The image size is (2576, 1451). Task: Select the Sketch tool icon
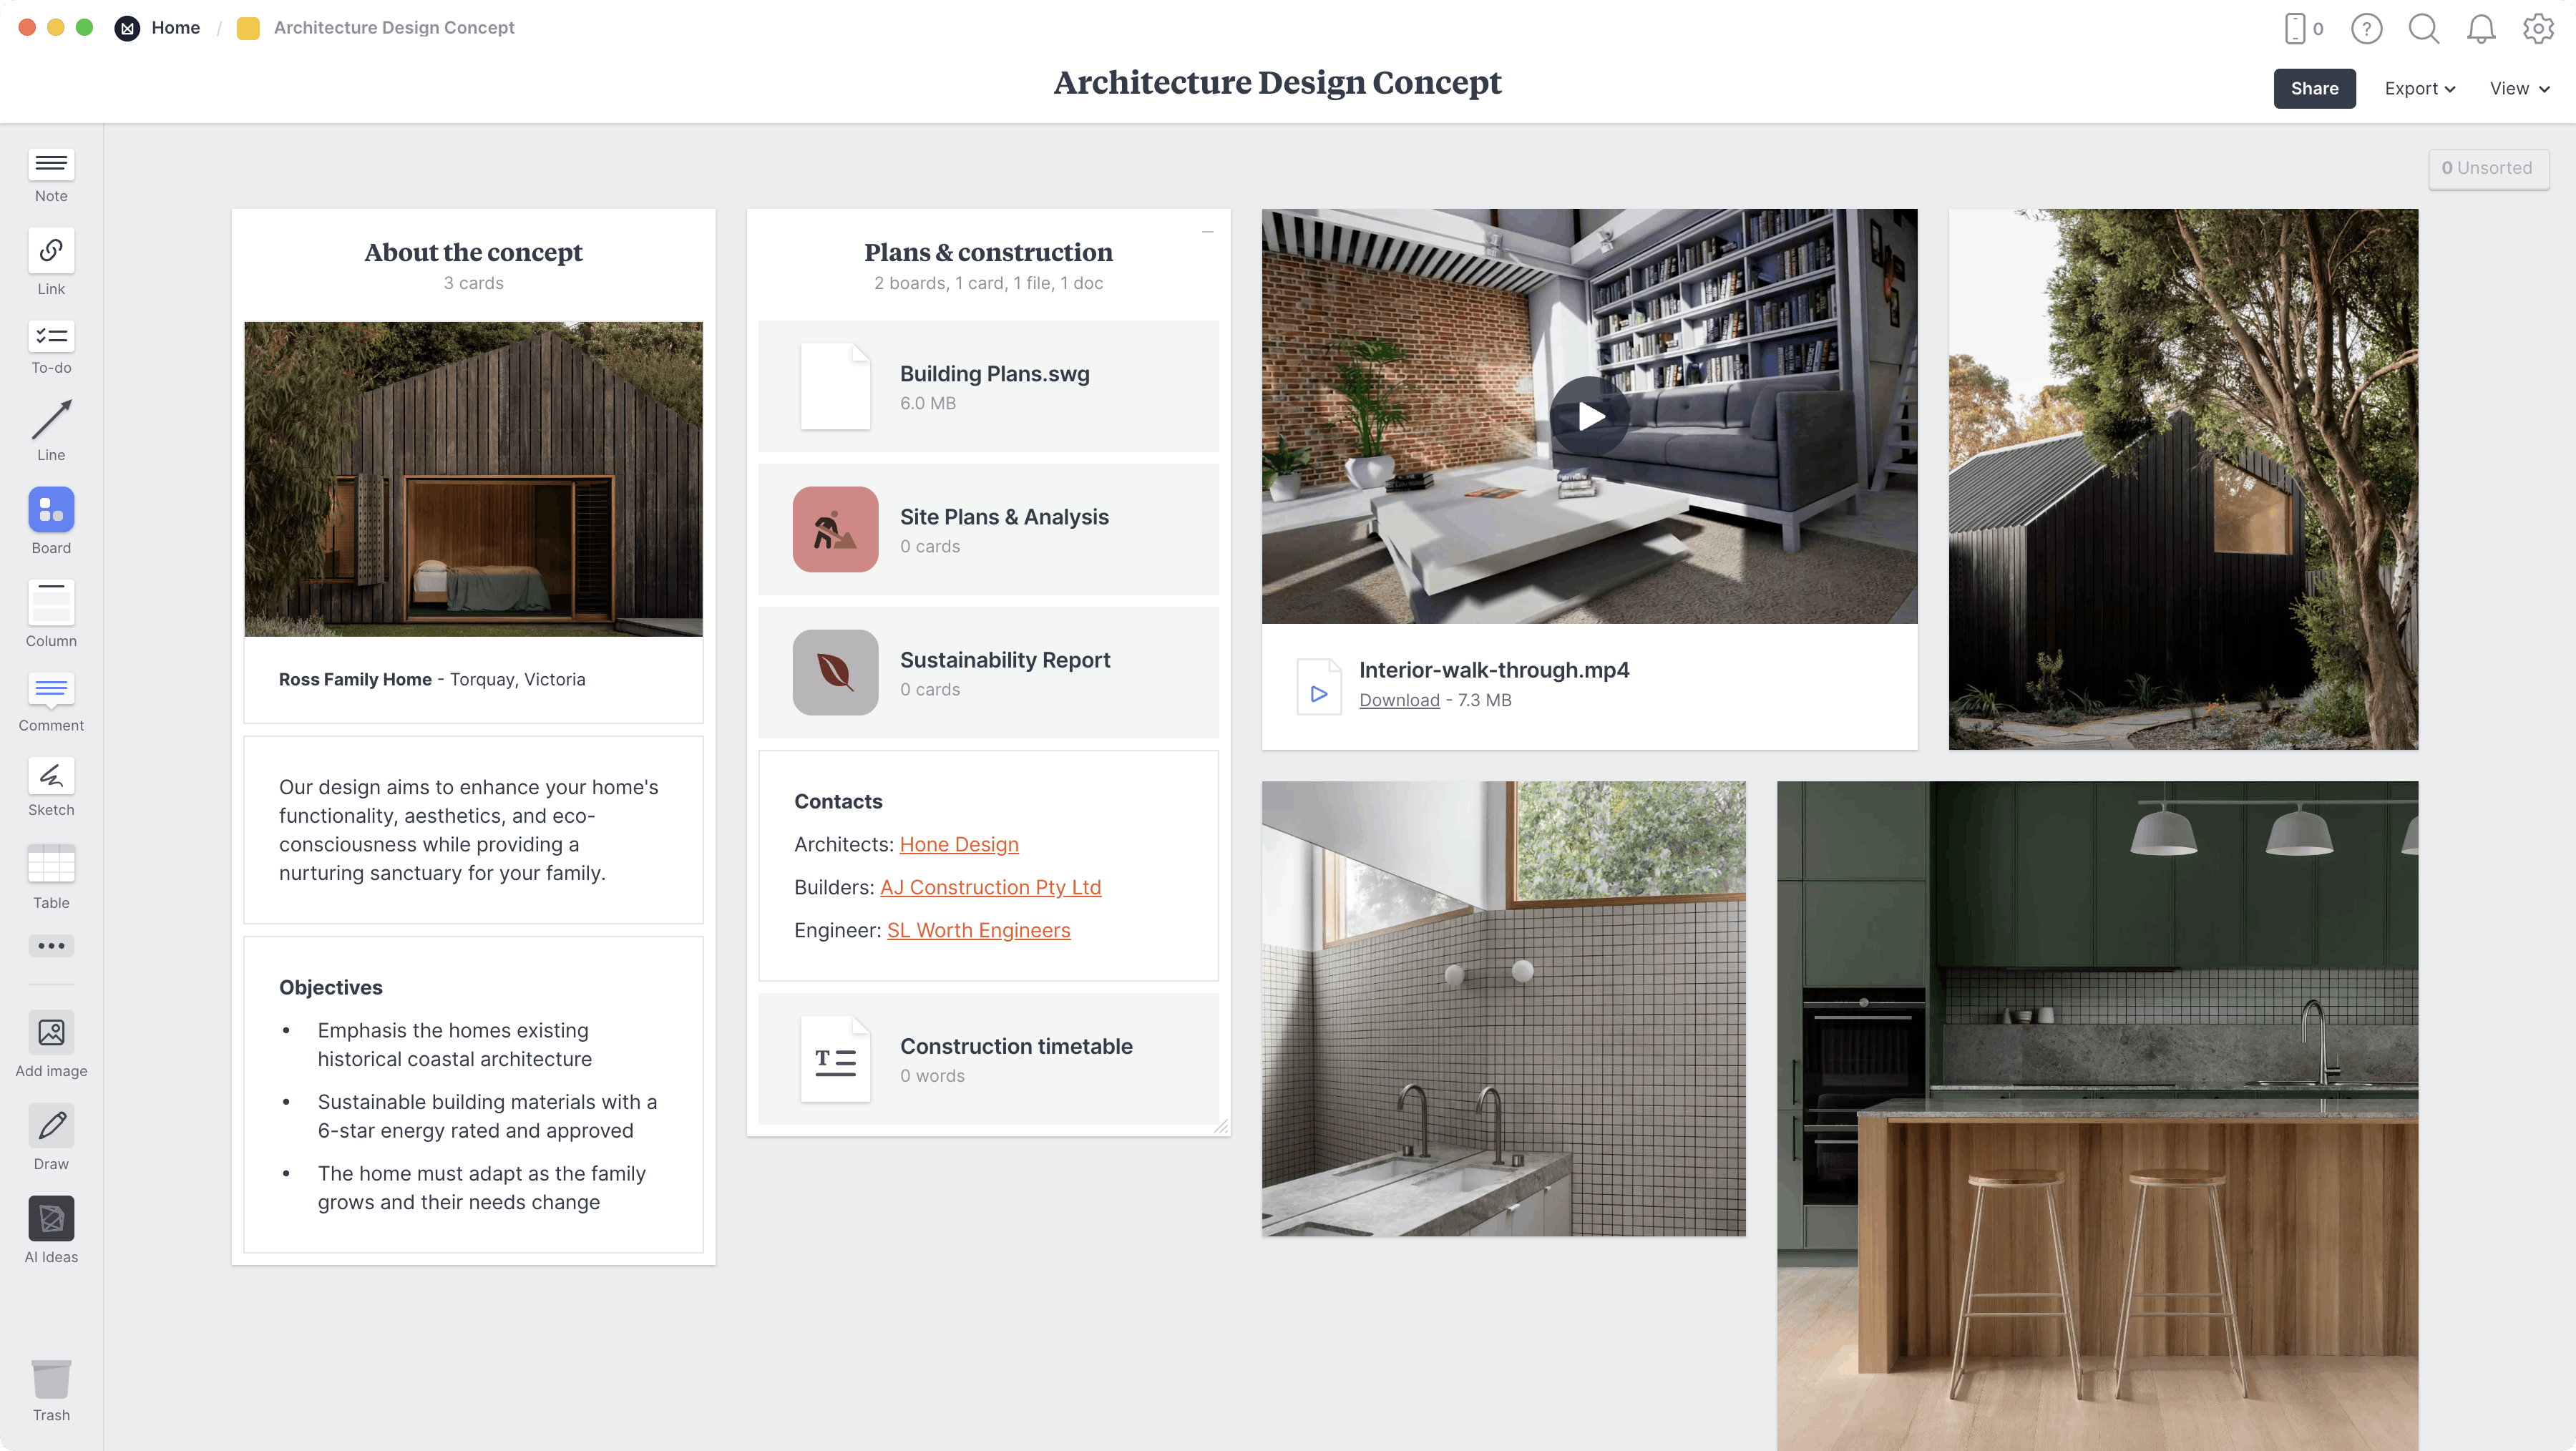click(x=51, y=776)
